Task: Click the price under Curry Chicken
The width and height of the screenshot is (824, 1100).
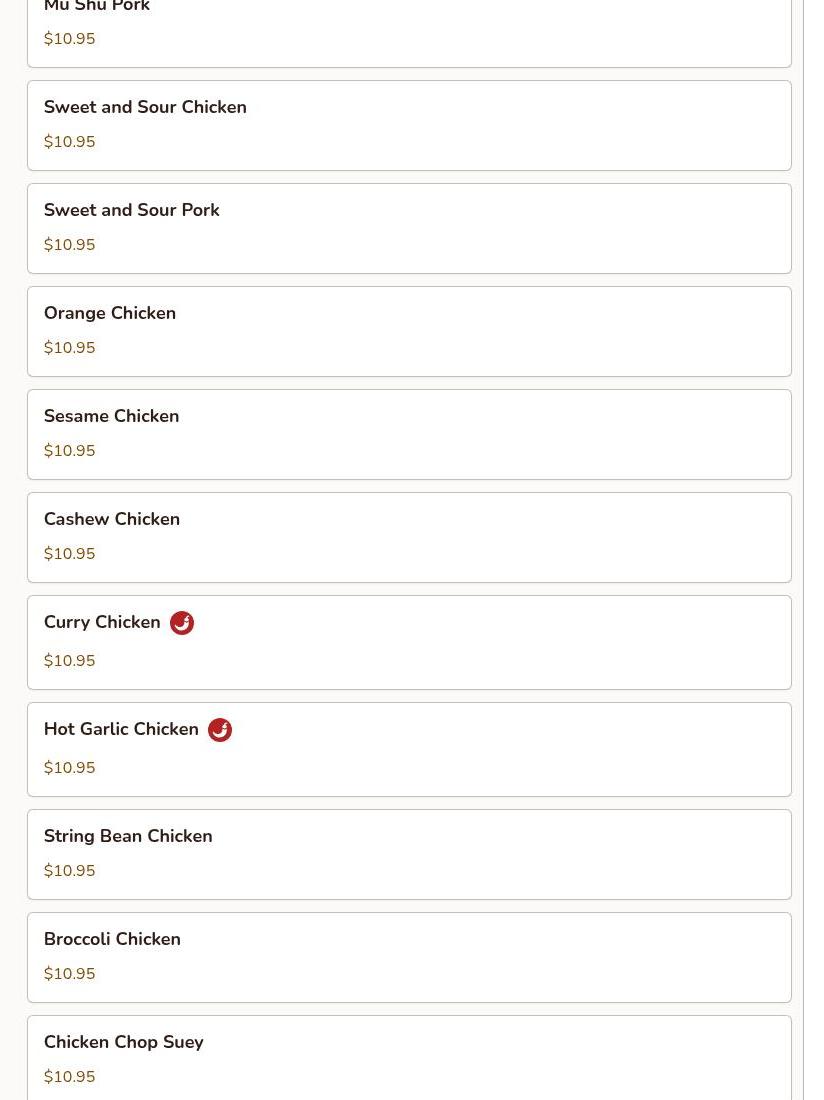Action: coord(69,661)
